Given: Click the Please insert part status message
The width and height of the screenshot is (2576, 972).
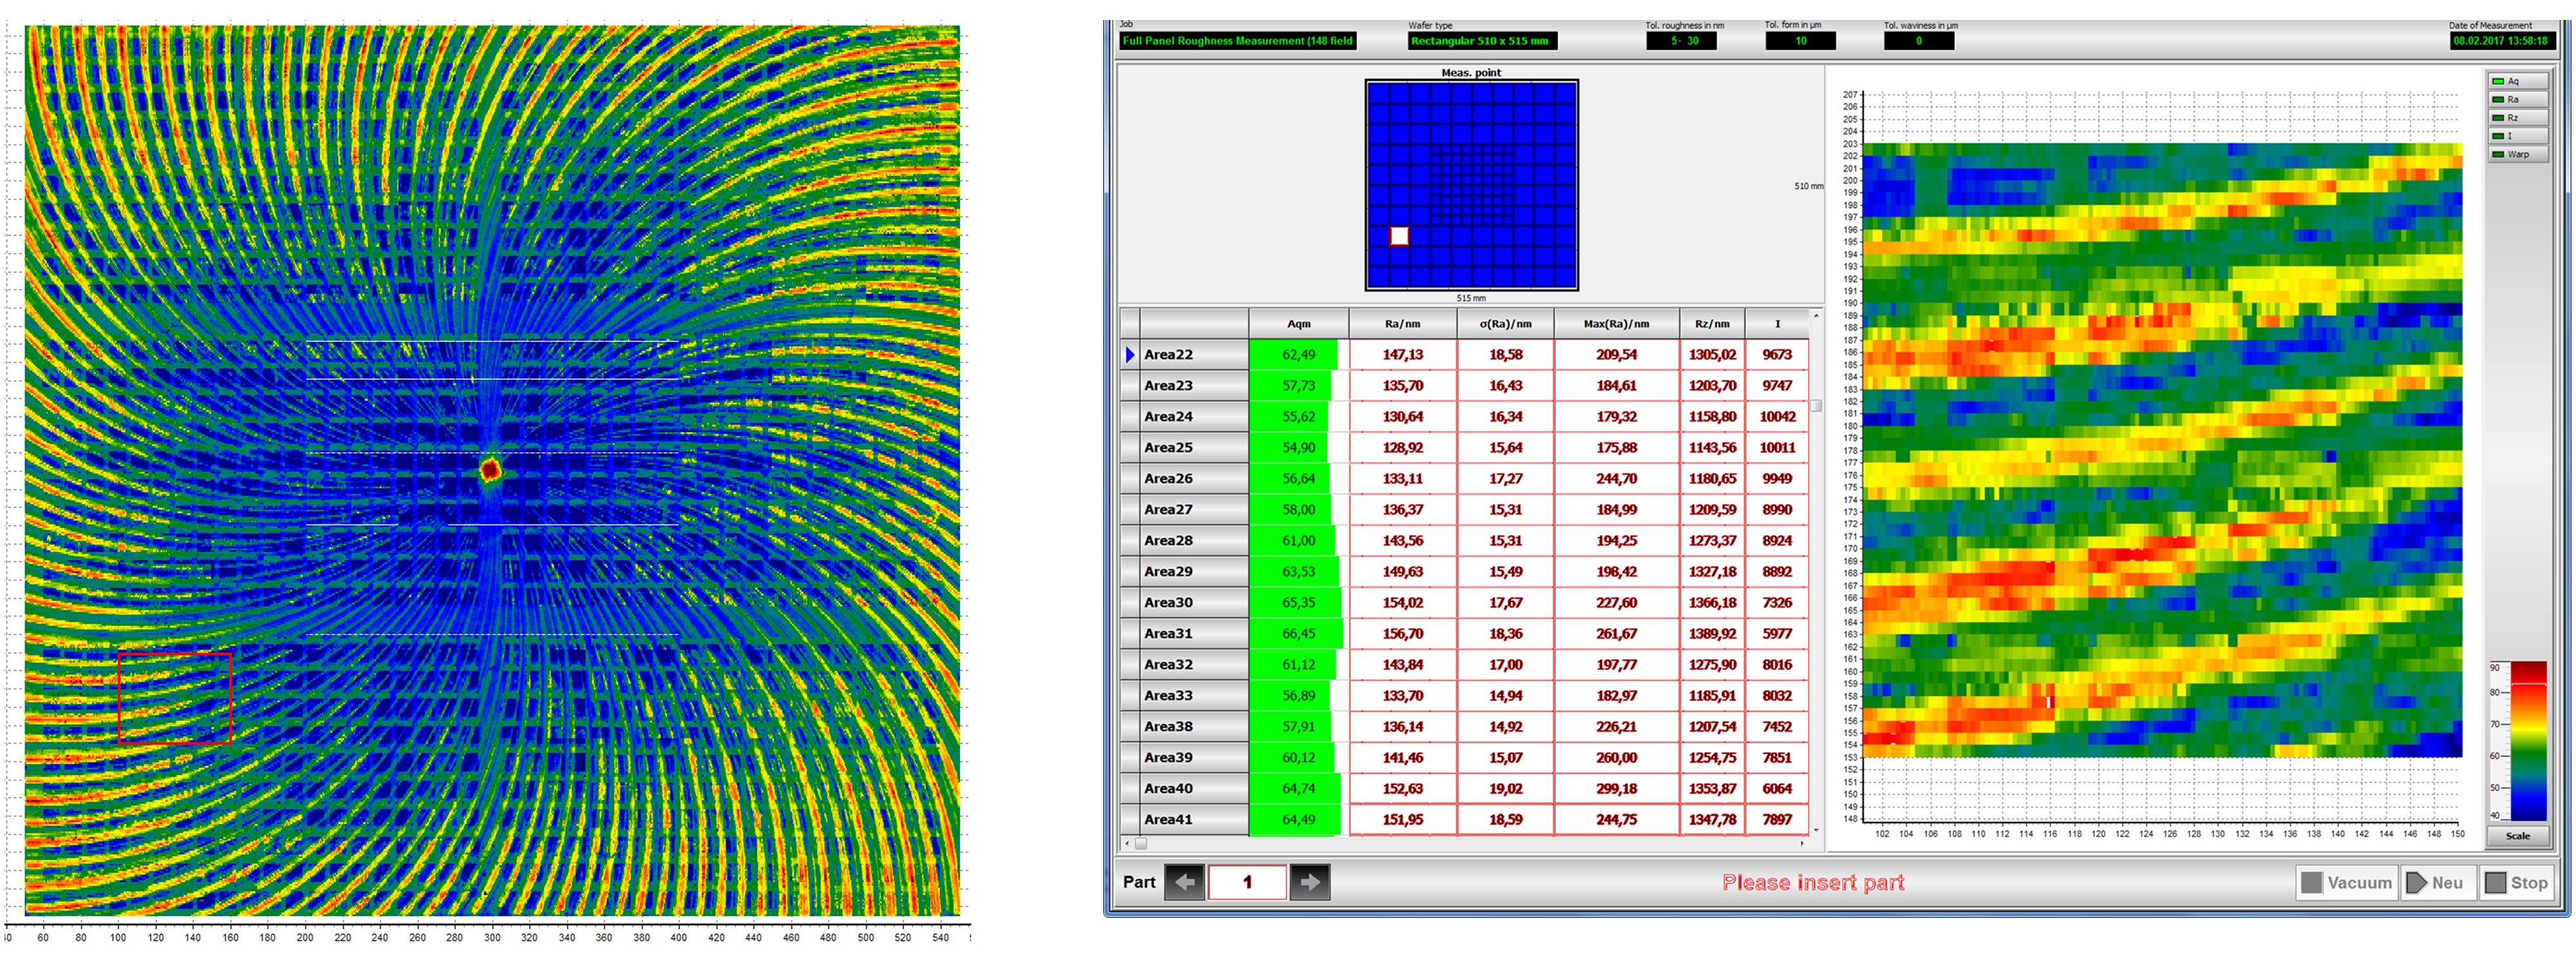Looking at the screenshot, I should [x=1813, y=882].
